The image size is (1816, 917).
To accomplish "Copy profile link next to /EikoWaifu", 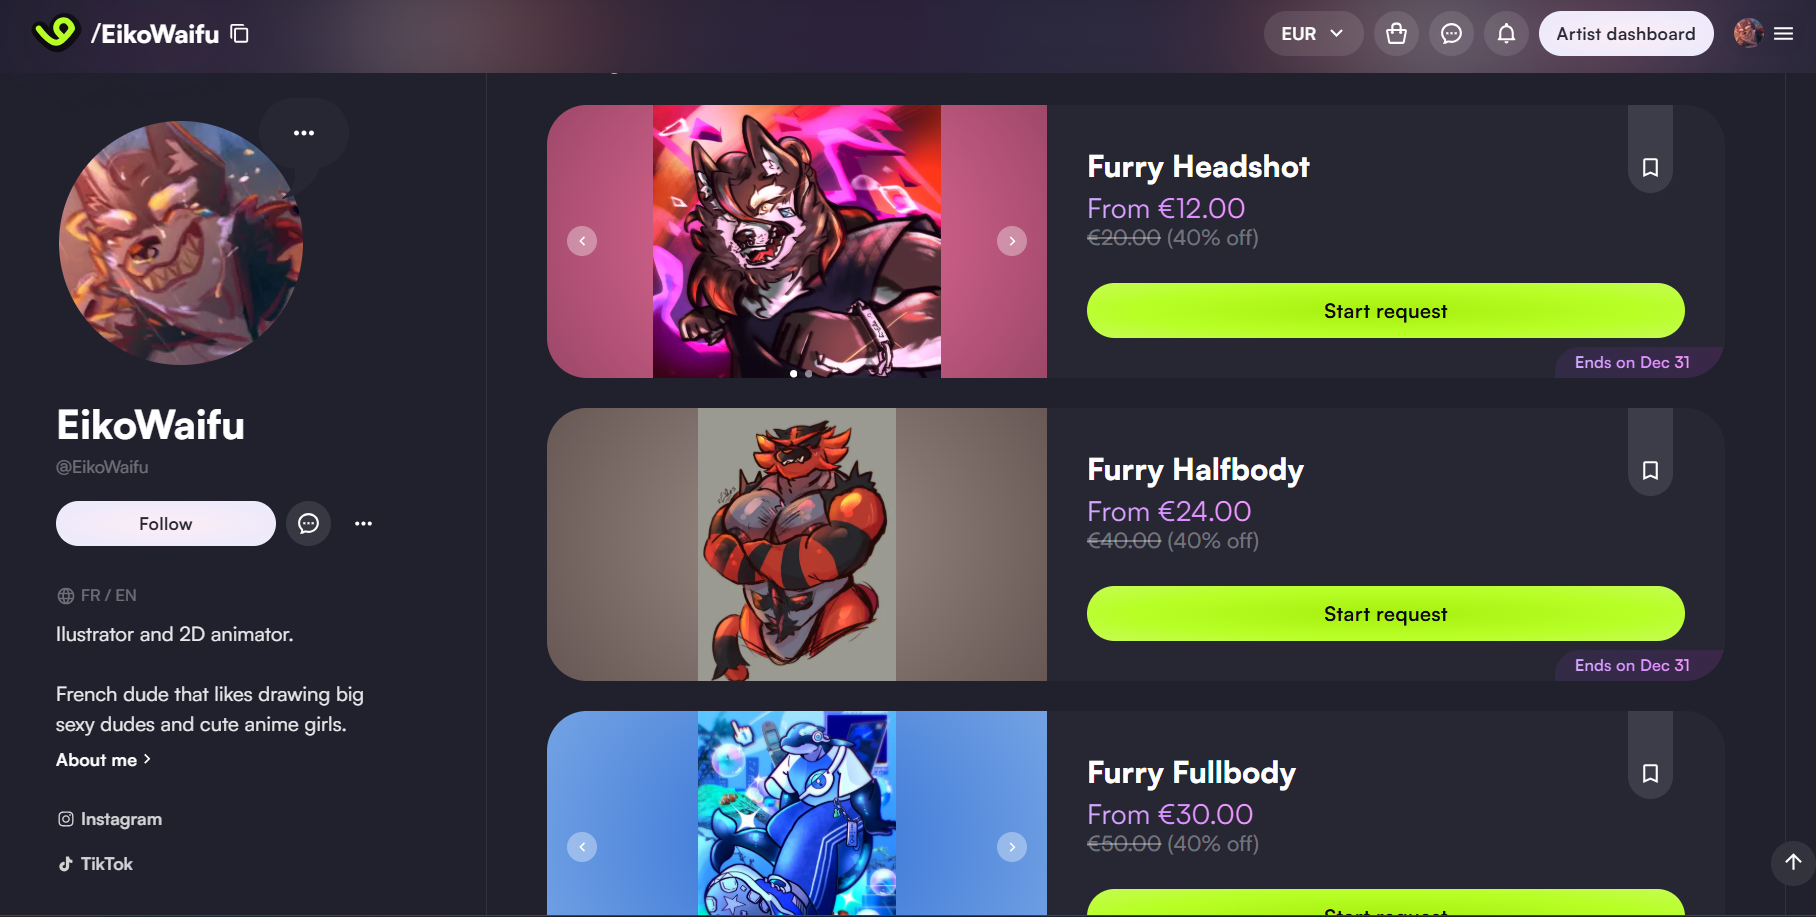I will (240, 34).
